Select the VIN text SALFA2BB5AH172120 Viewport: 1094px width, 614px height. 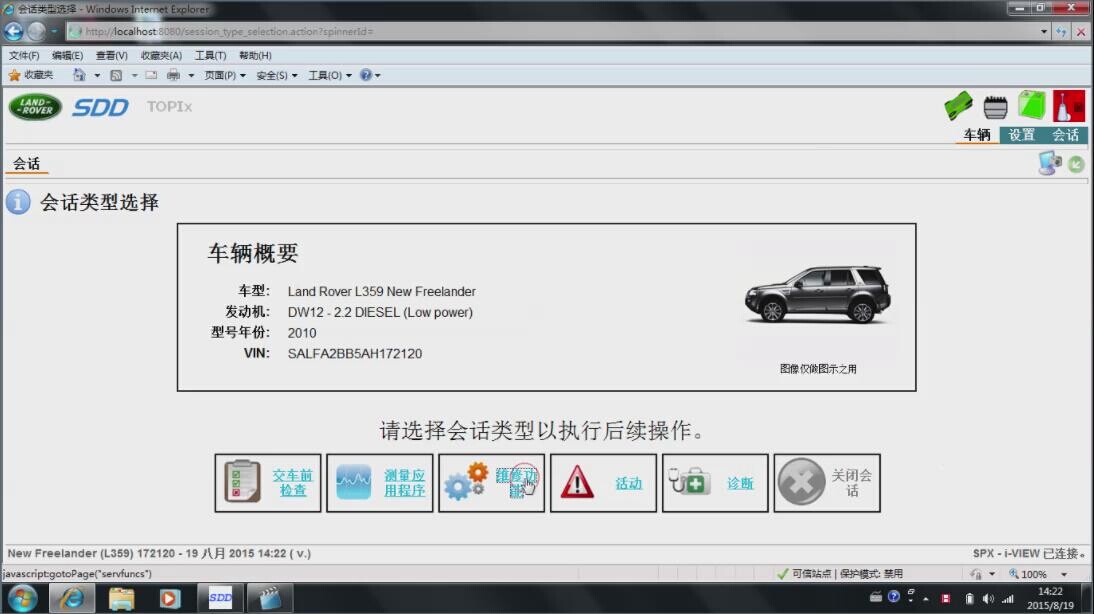[x=354, y=354]
